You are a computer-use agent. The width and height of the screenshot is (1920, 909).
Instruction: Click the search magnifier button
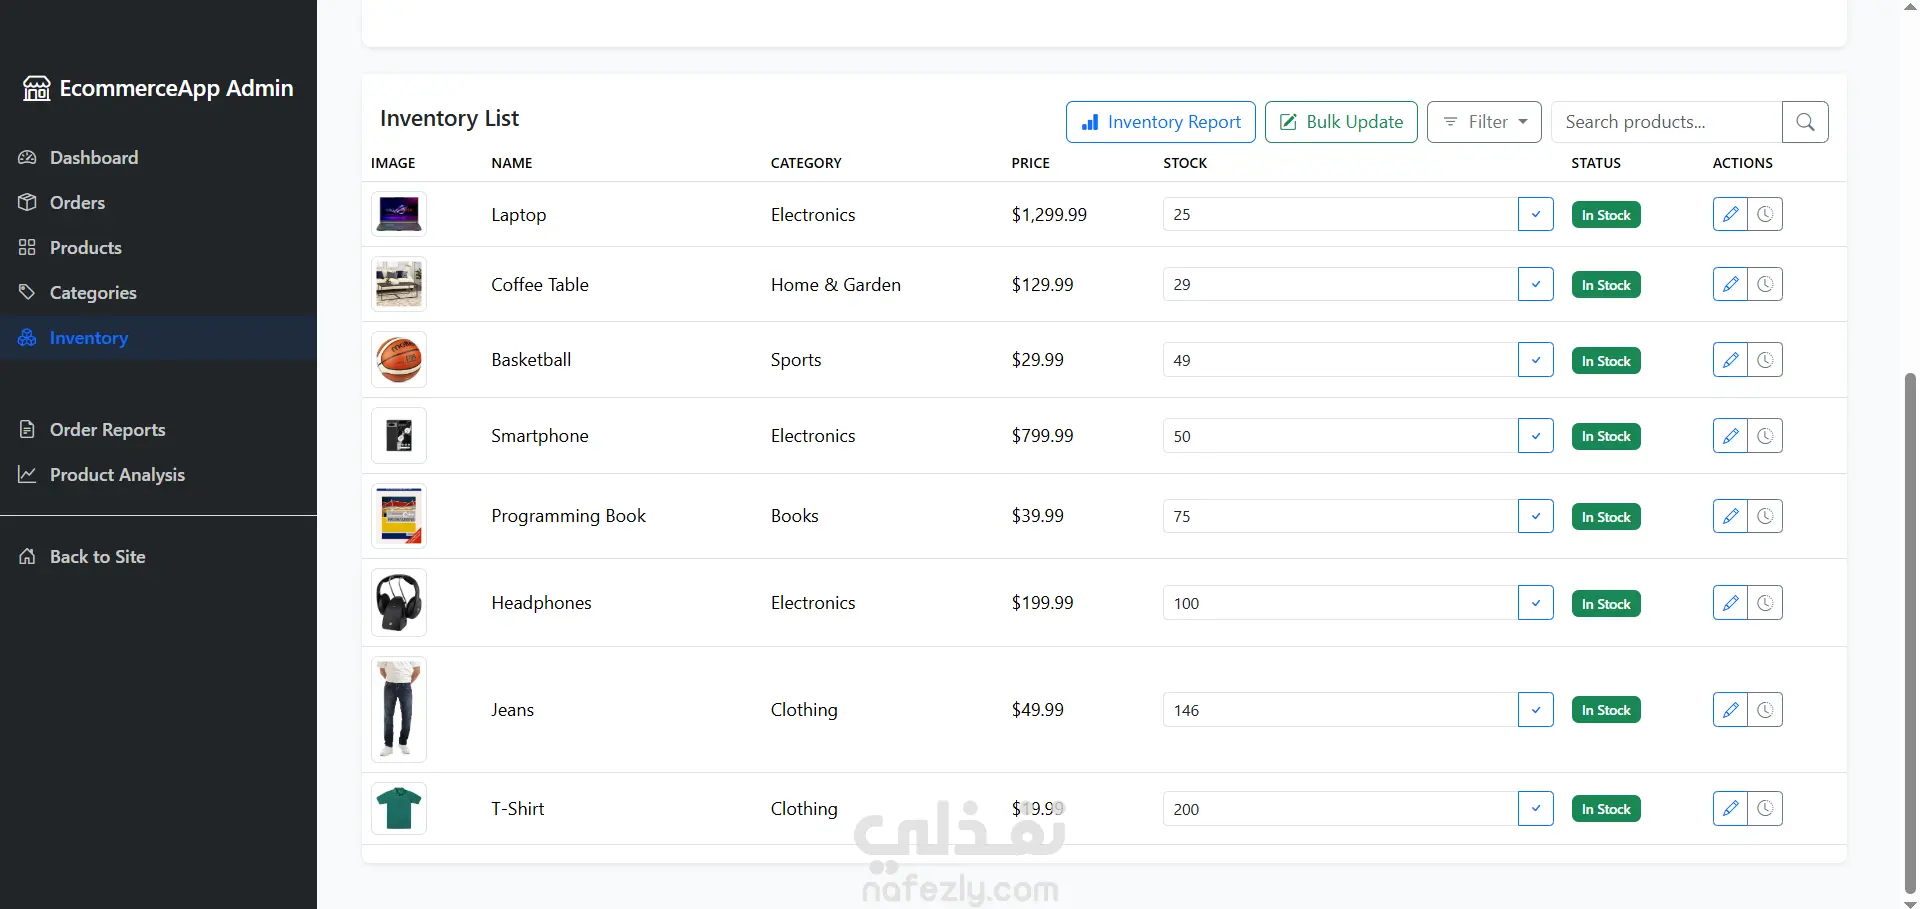(x=1805, y=122)
